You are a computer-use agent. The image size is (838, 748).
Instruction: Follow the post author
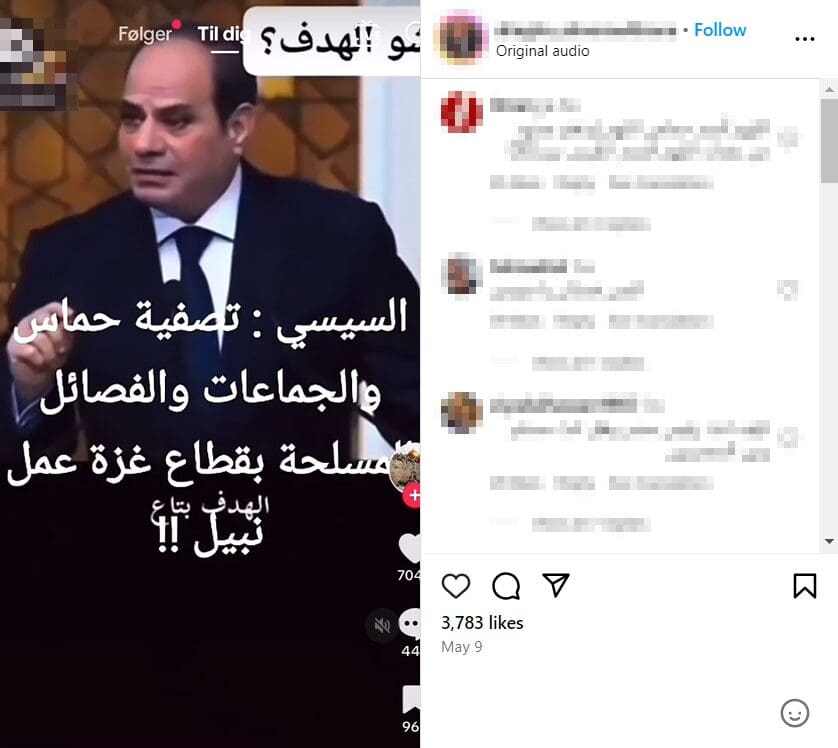720,30
